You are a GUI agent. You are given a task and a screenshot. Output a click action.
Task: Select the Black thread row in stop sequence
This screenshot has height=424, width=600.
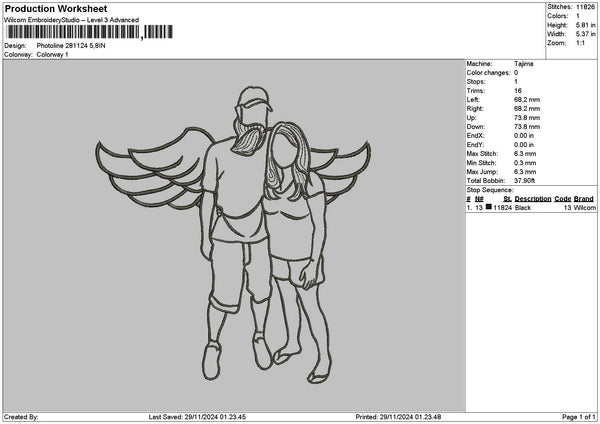531,208
